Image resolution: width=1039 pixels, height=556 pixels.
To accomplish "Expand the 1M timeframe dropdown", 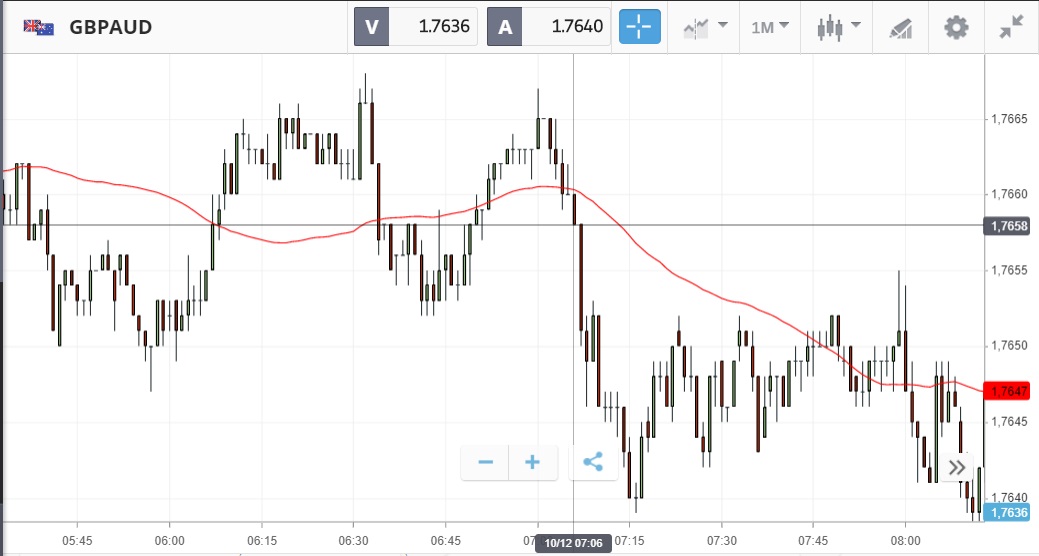I will point(770,27).
